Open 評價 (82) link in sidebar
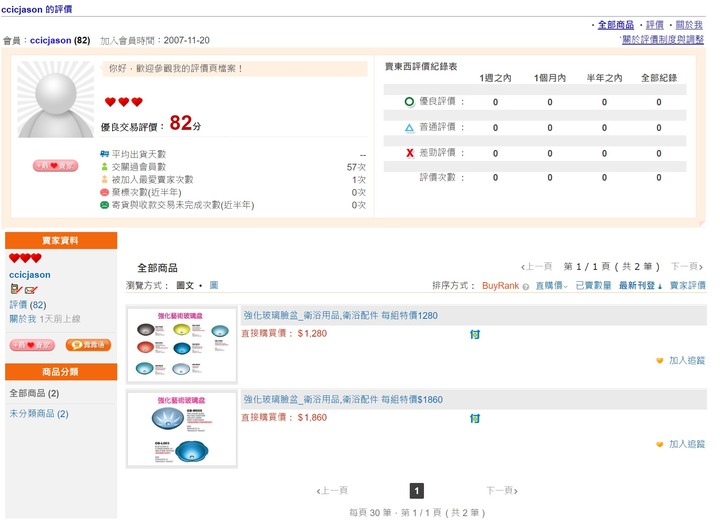Screen dimensions: 720x524 28,304
